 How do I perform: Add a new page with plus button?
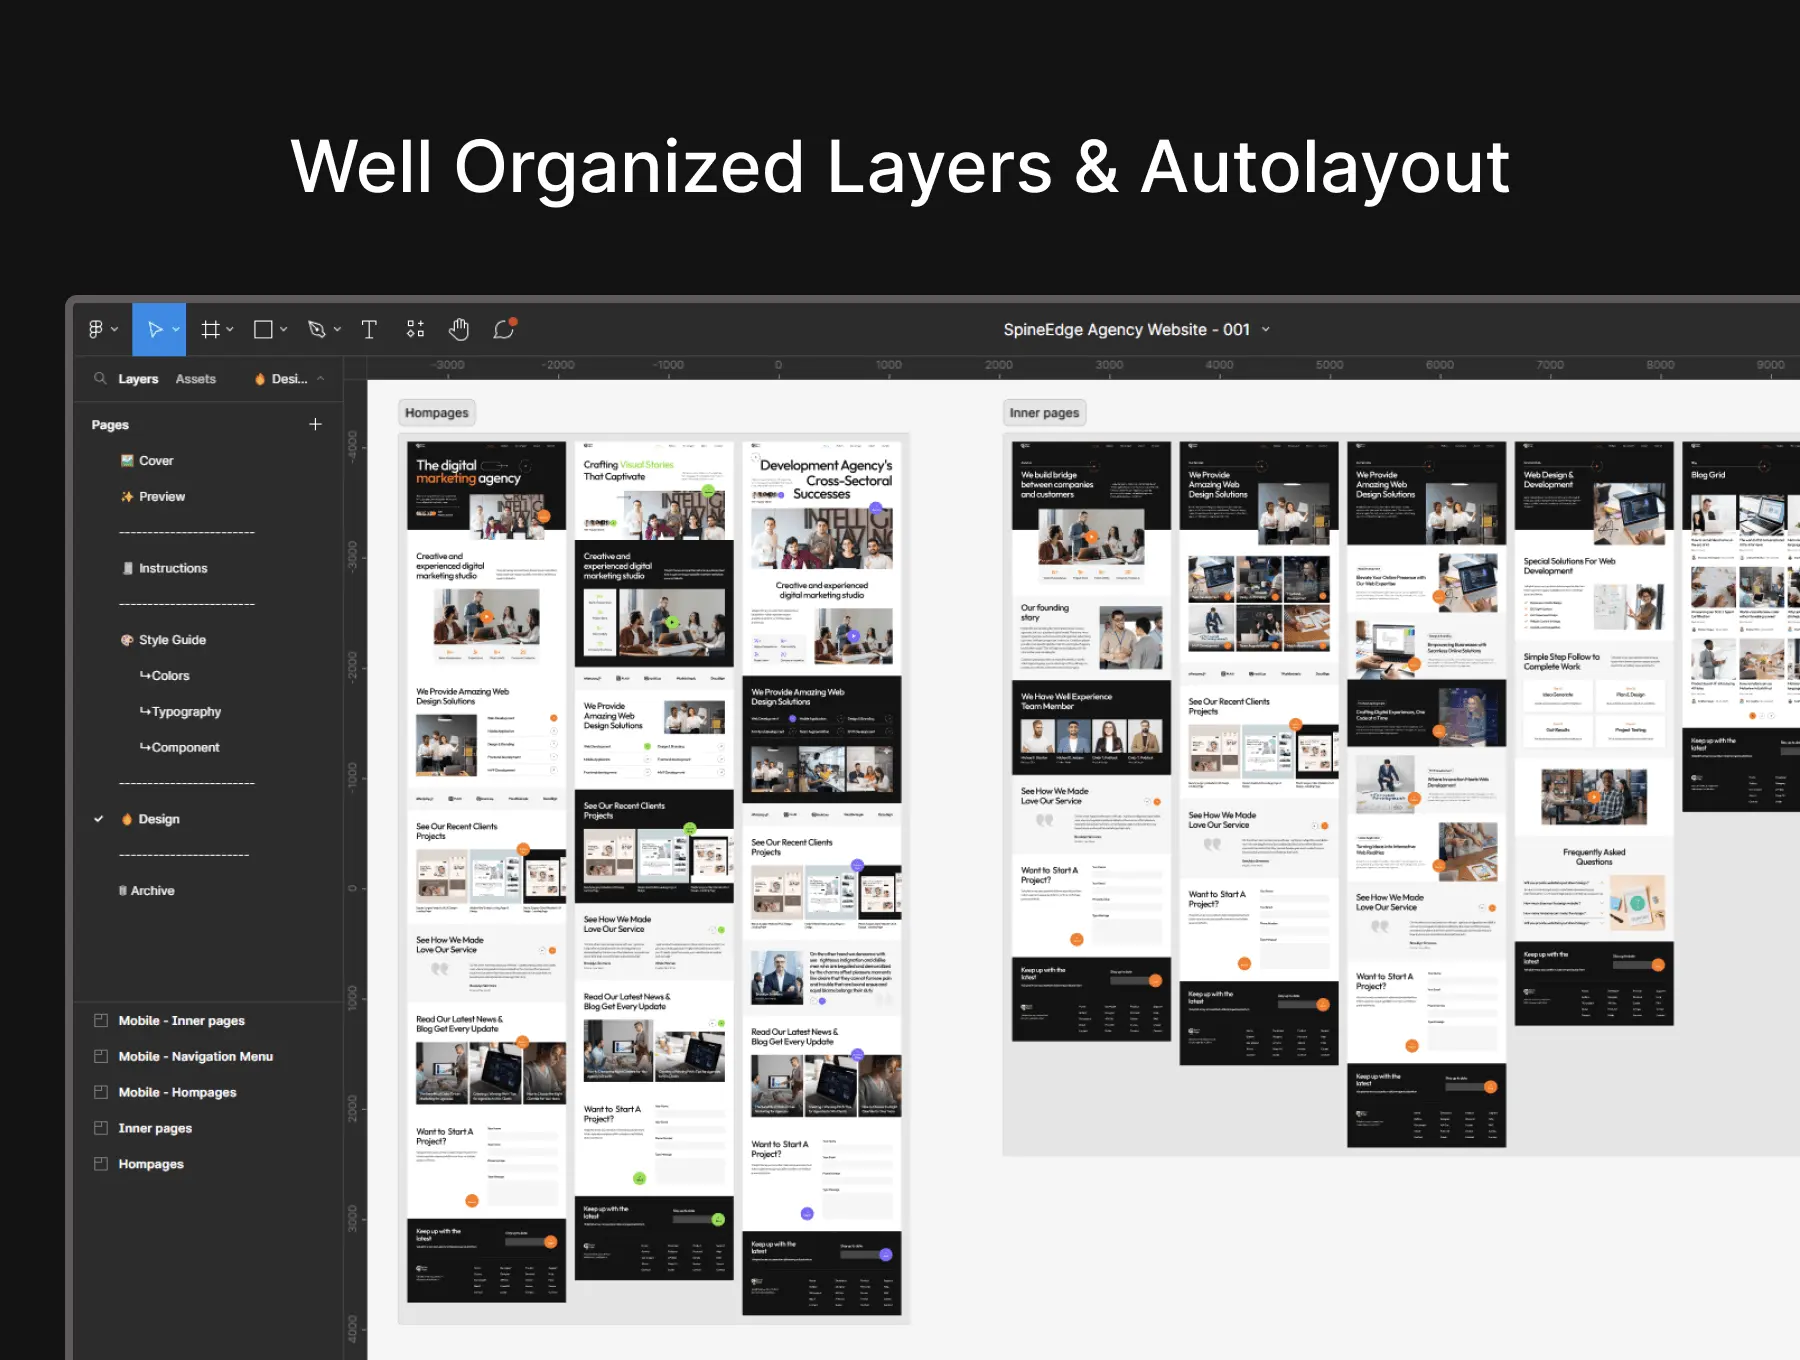pyautogui.click(x=315, y=424)
